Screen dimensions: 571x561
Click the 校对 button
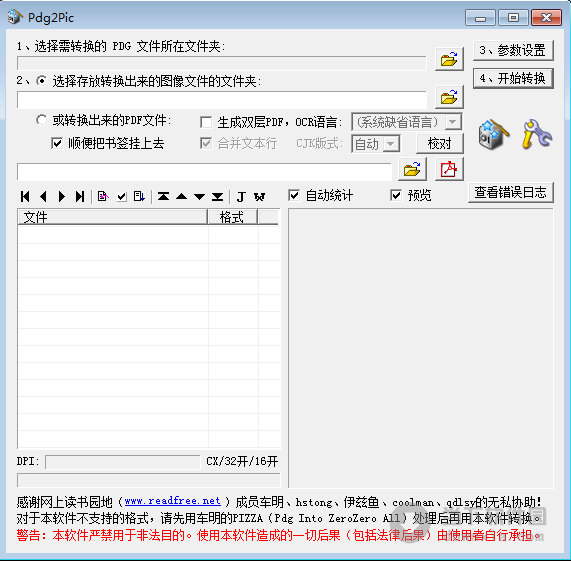point(440,143)
